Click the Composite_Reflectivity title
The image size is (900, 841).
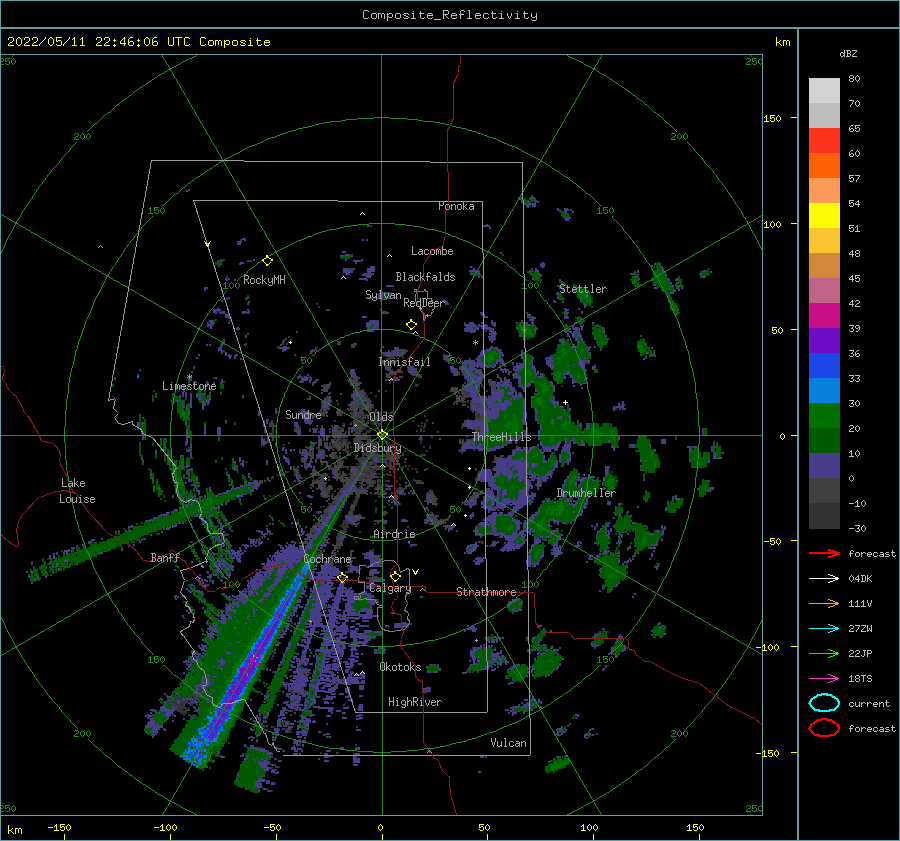click(x=450, y=15)
